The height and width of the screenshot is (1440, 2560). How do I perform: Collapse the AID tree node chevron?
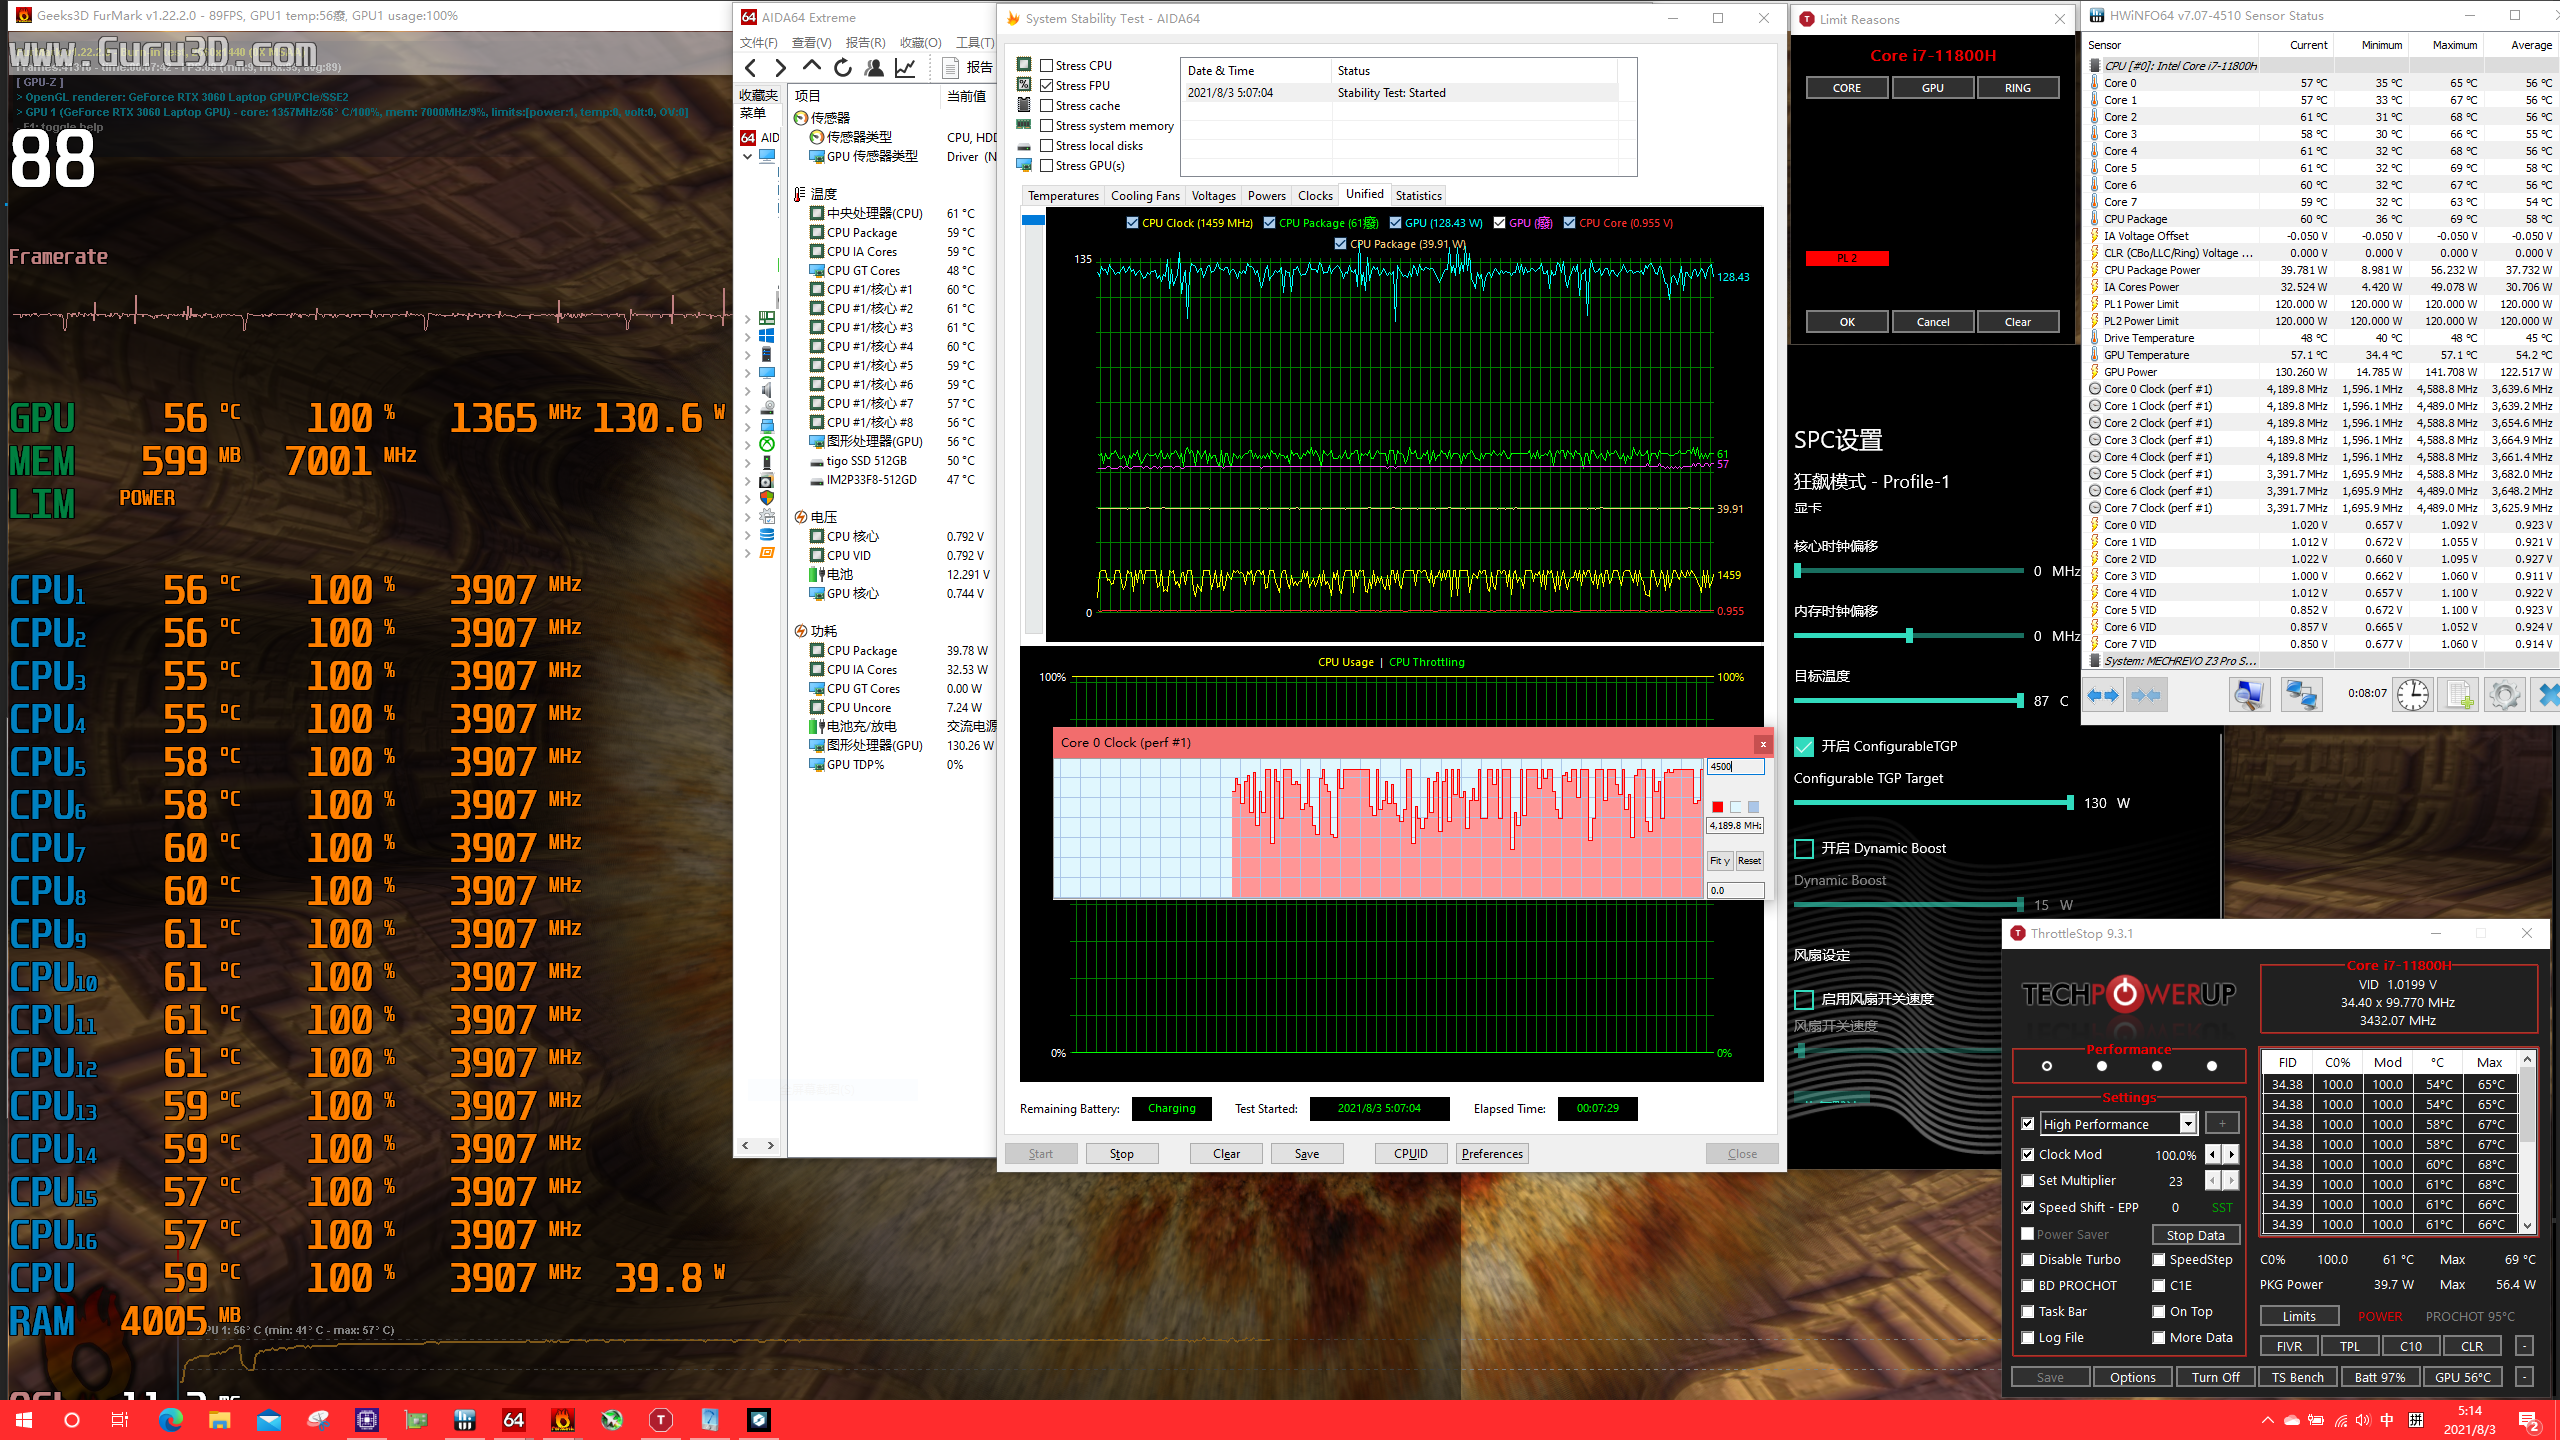click(x=747, y=156)
